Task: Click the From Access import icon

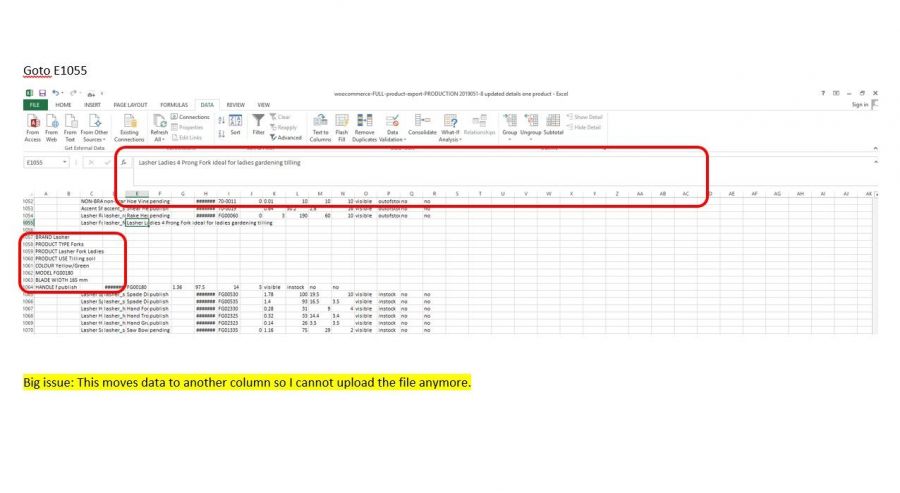Action: coord(33,127)
